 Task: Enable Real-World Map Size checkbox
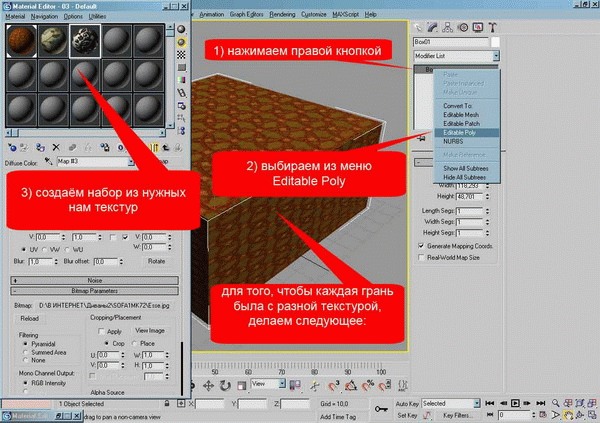coord(421,256)
